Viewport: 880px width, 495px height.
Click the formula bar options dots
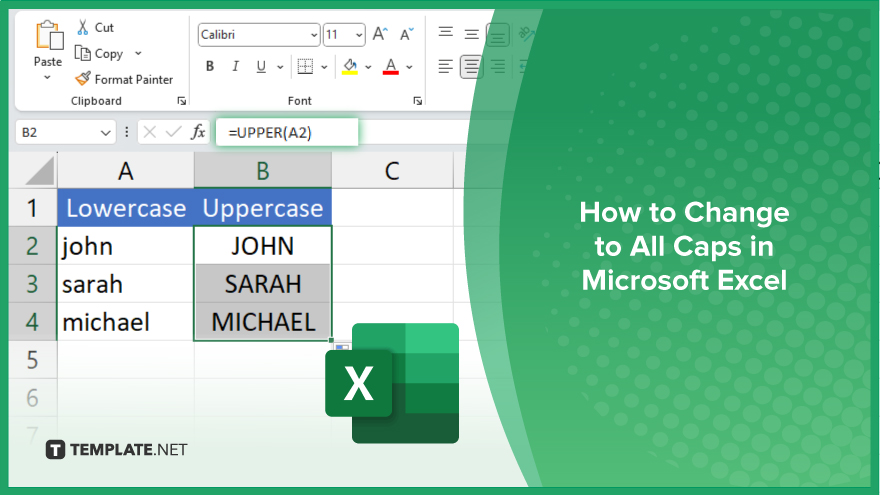pos(126,132)
